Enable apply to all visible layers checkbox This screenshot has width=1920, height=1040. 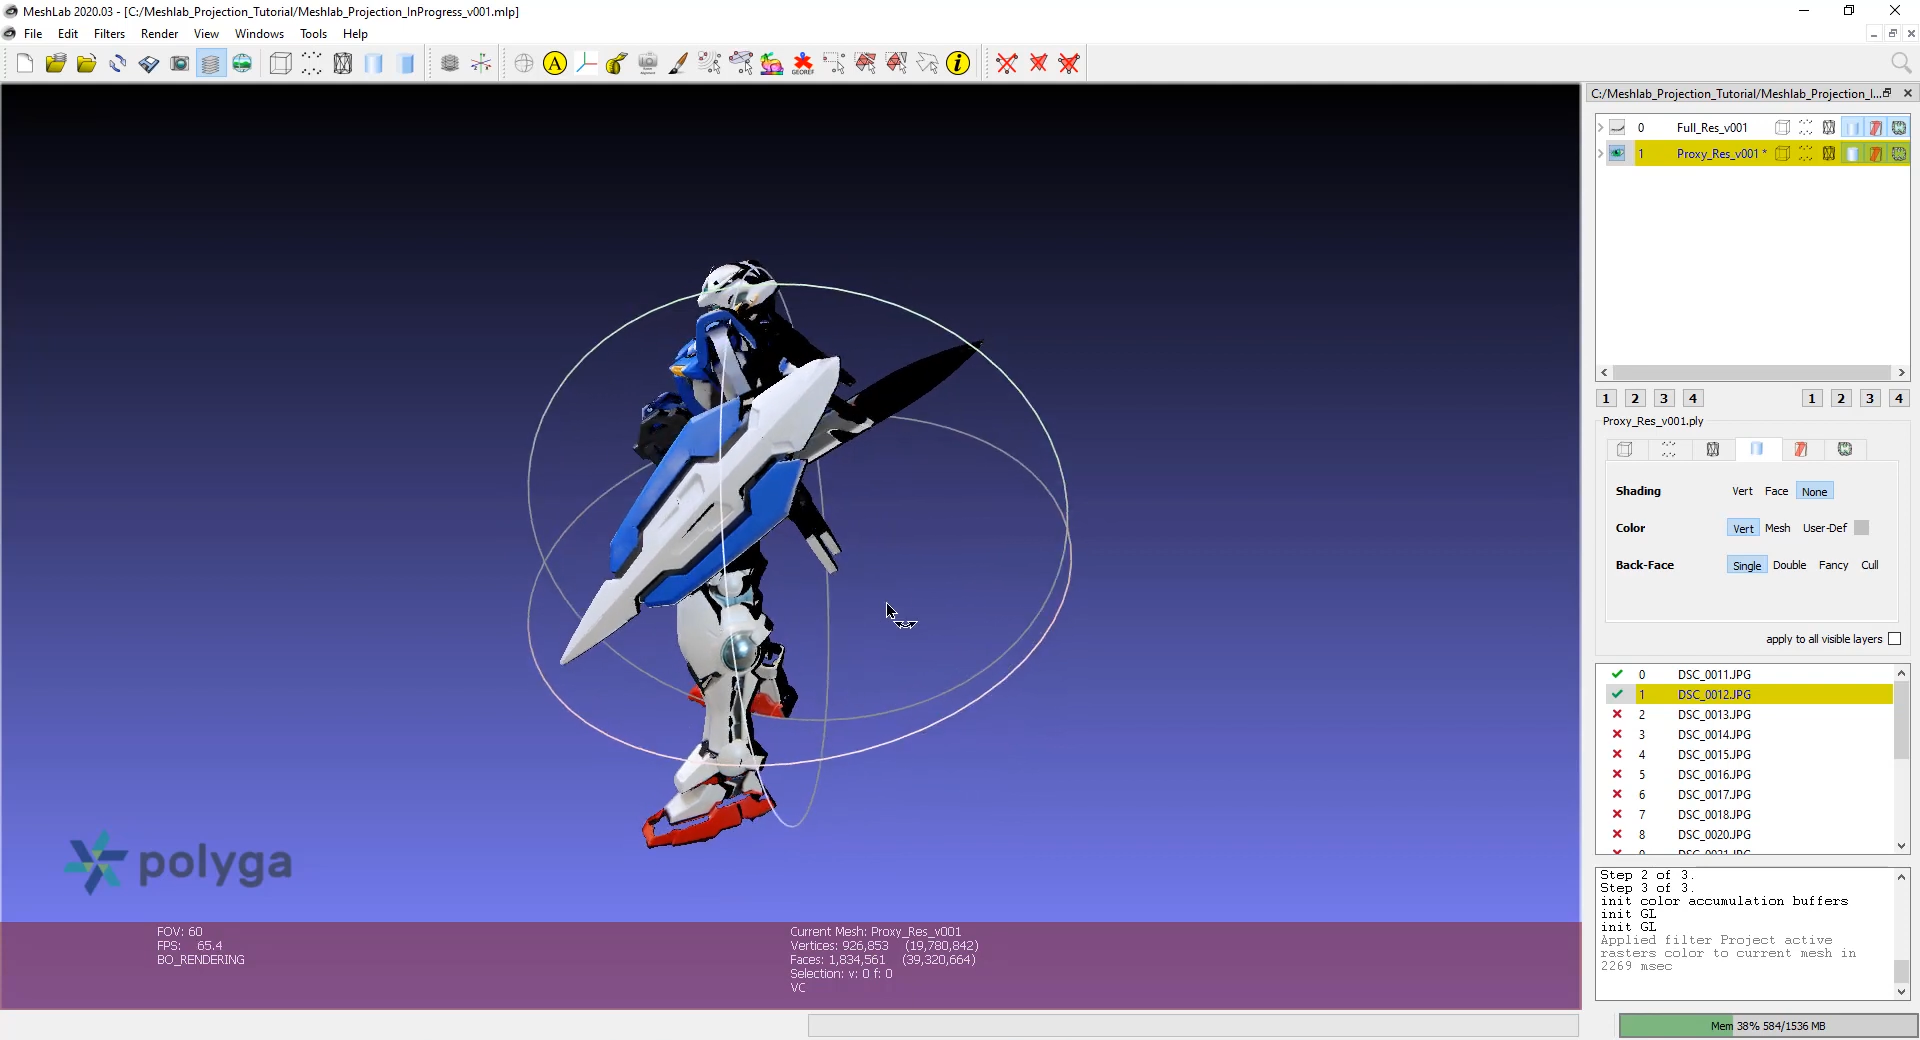(x=1894, y=639)
